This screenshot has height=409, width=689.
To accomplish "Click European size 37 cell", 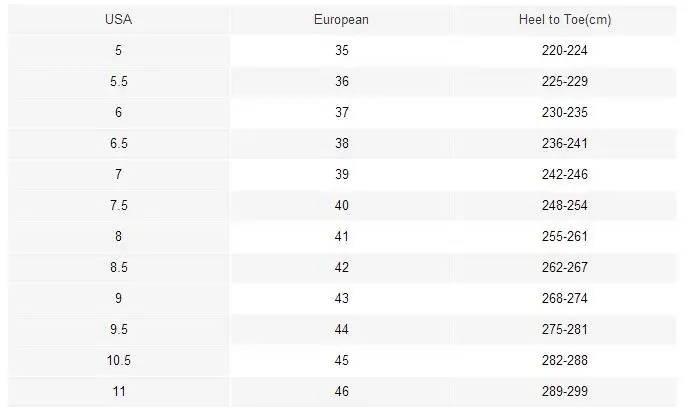I will [x=342, y=112].
